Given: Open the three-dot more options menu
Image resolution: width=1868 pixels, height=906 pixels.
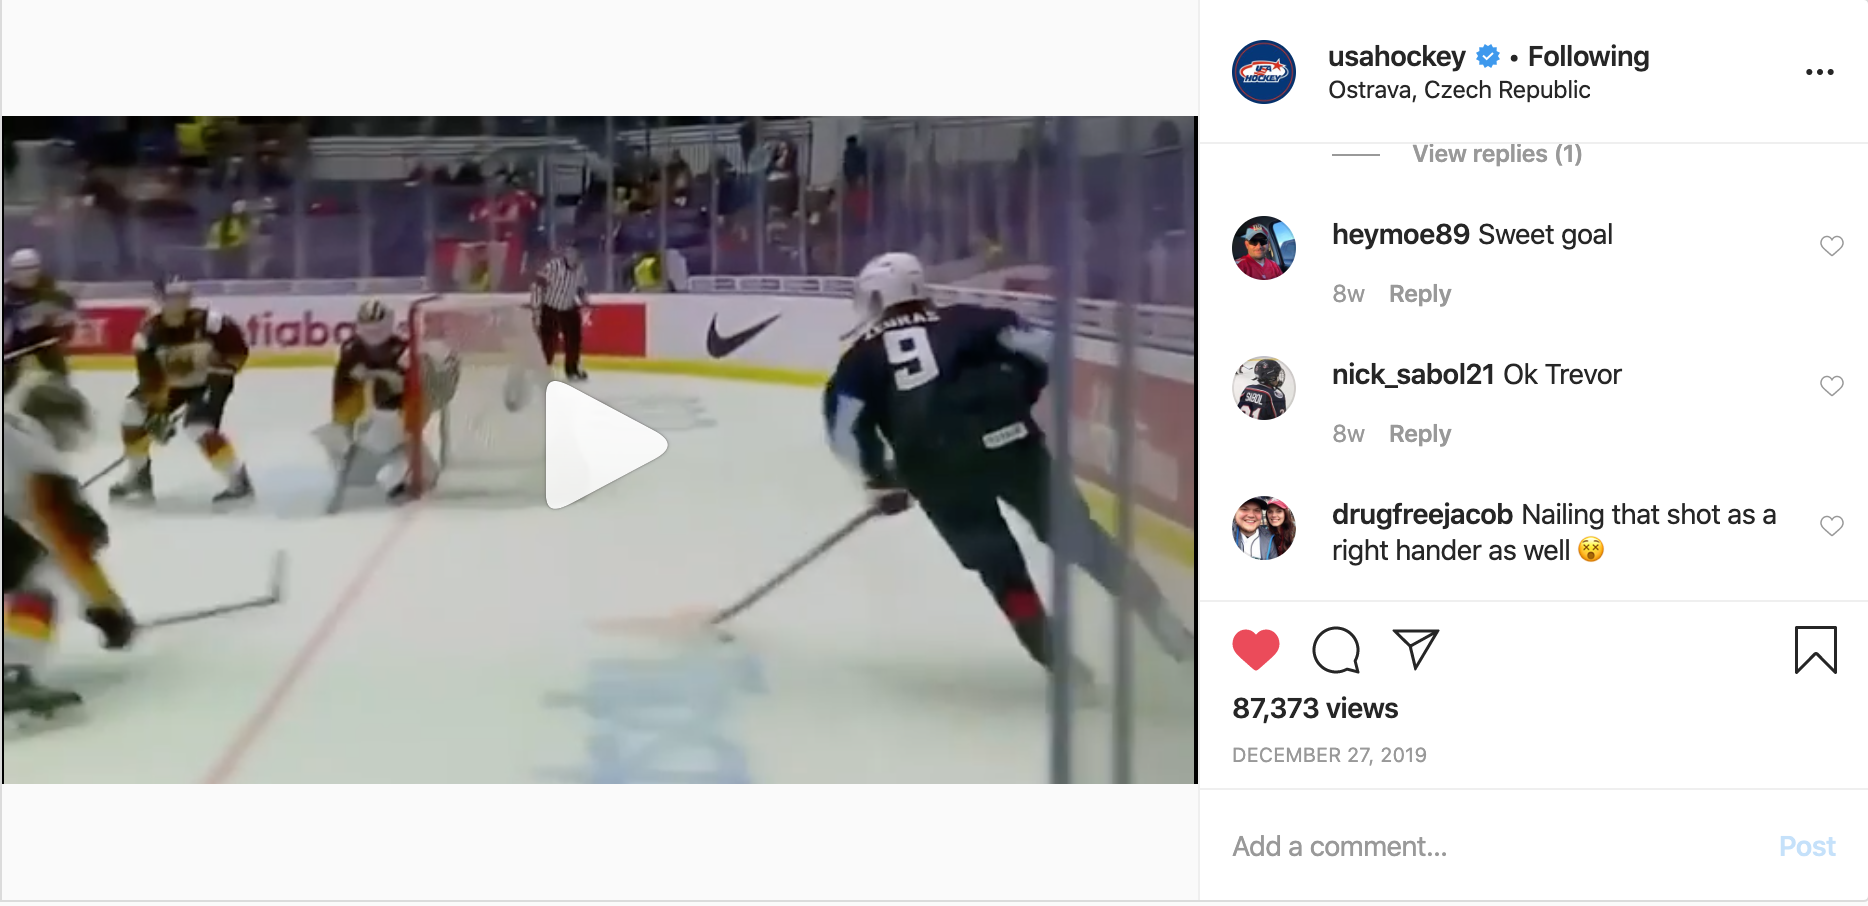Looking at the screenshot, I should click(1820, 72).
